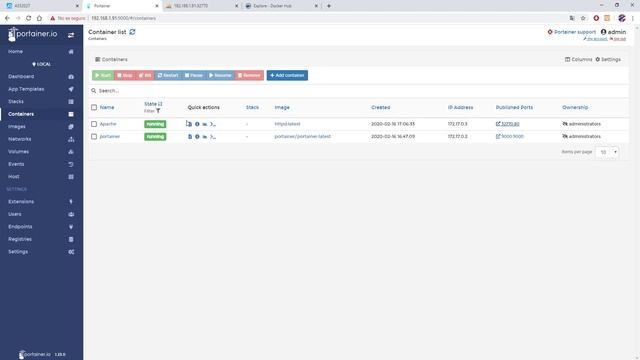640x360 pixels.
Task: Click the refresh icon beside Container list
Action: click(x=132, y=32)
